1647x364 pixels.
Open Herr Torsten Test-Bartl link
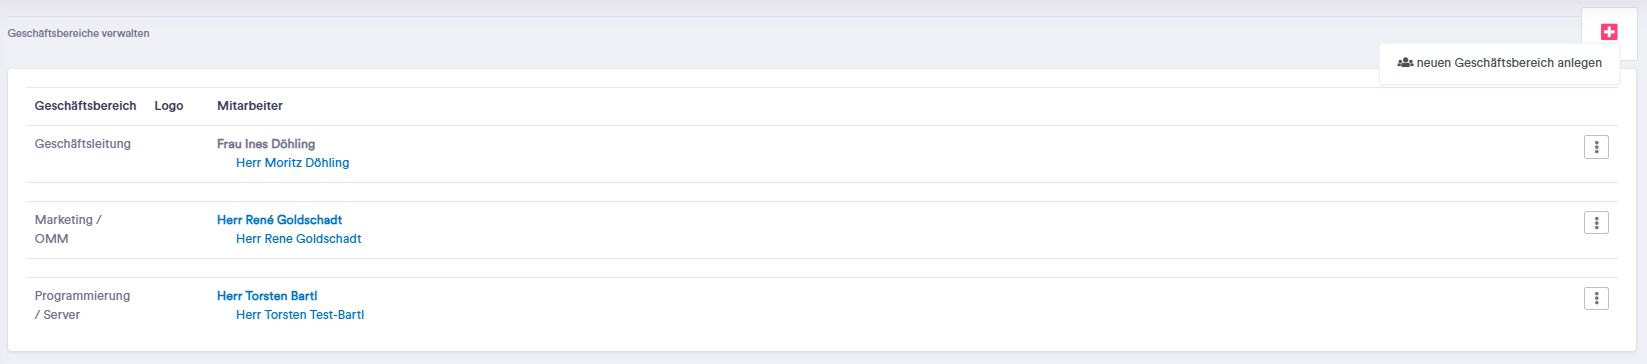tap(300, 315)
